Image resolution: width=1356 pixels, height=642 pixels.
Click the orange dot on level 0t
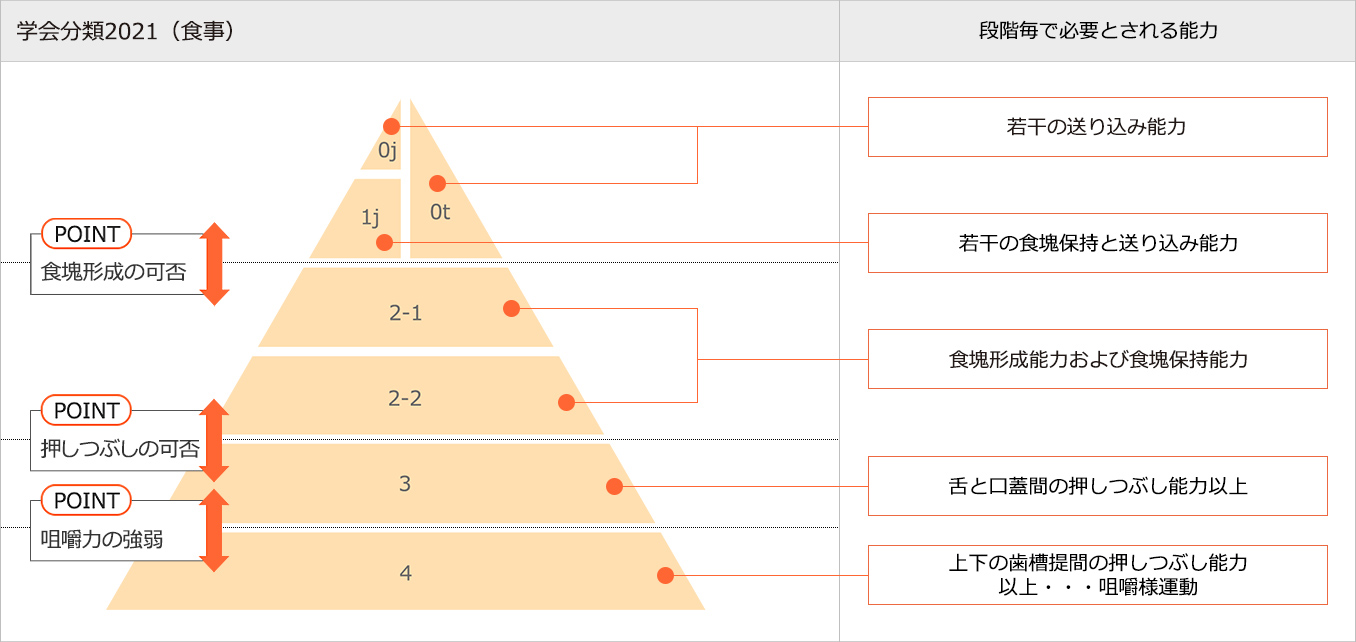tap(436, 183)
